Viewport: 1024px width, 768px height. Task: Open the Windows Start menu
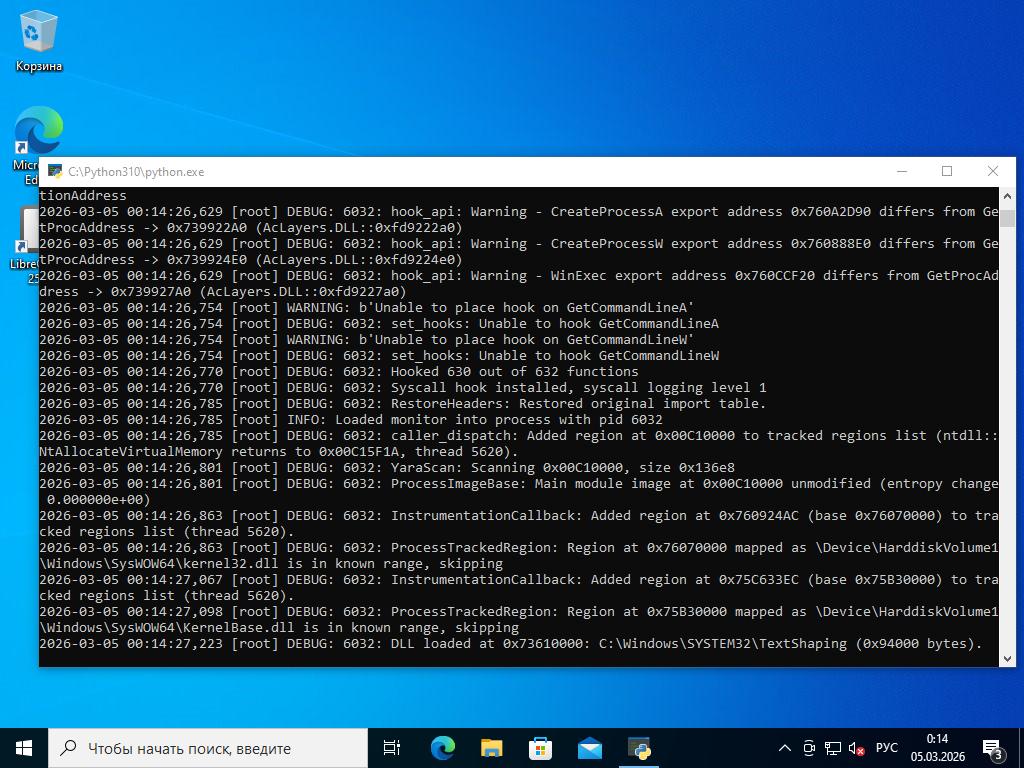(24, 748)
